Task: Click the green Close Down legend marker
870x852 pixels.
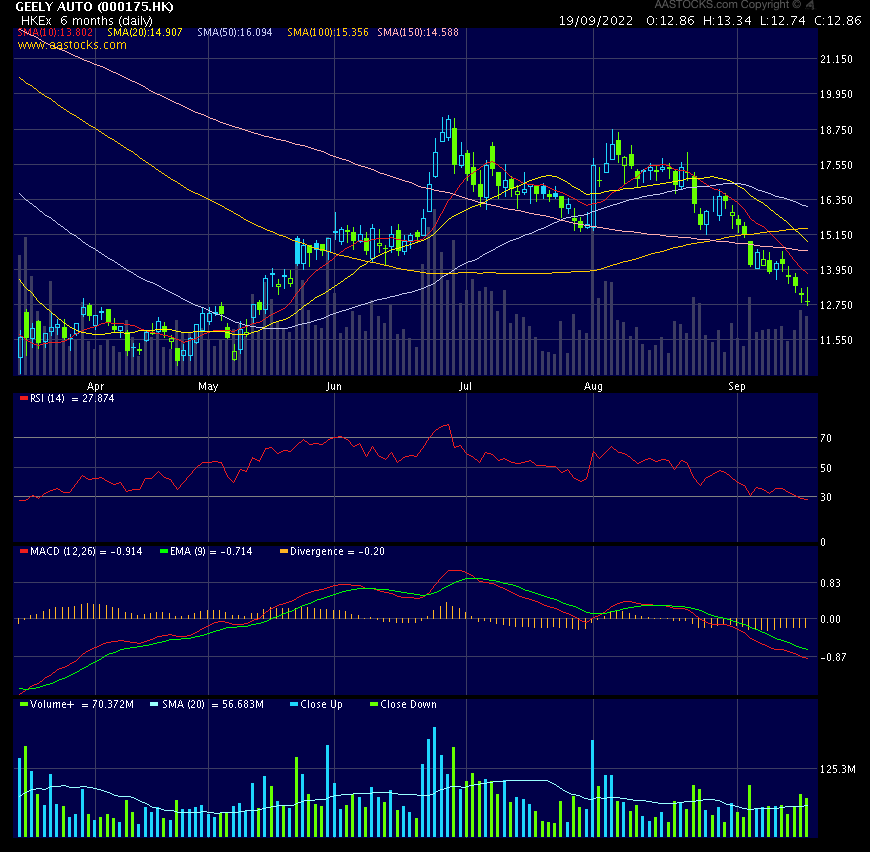Action: tap(372, 704)
